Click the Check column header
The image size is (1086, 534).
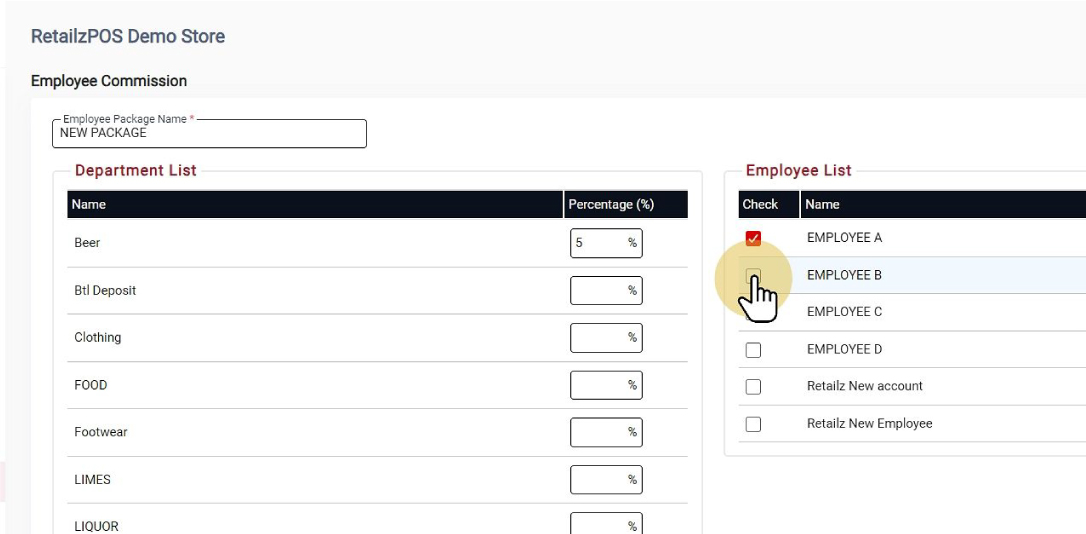pyautogui.click(x=760, y=204)
